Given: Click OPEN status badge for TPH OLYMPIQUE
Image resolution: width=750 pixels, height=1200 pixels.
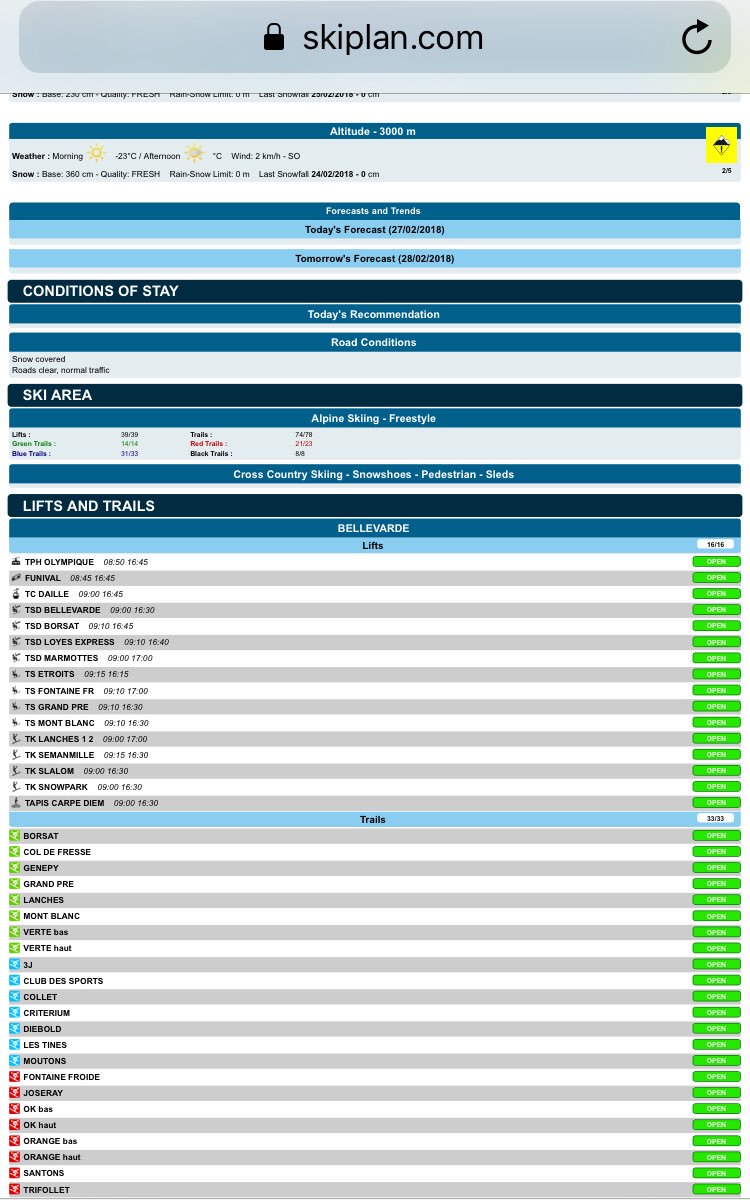Looking at the screenshot, I should click(716, 562).
